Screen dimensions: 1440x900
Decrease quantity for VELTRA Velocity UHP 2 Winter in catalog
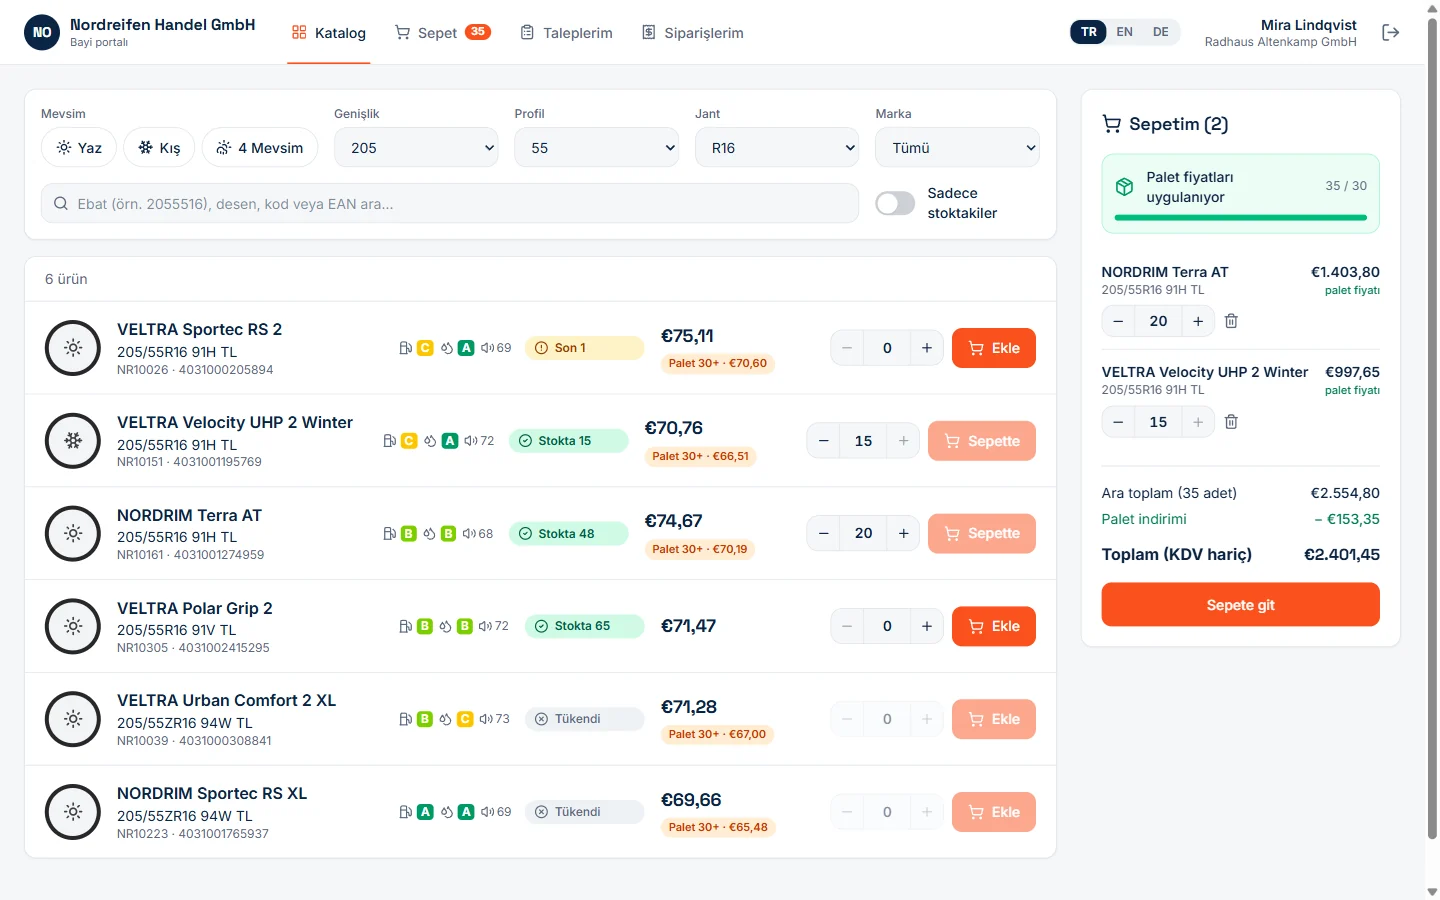(823, 441)
